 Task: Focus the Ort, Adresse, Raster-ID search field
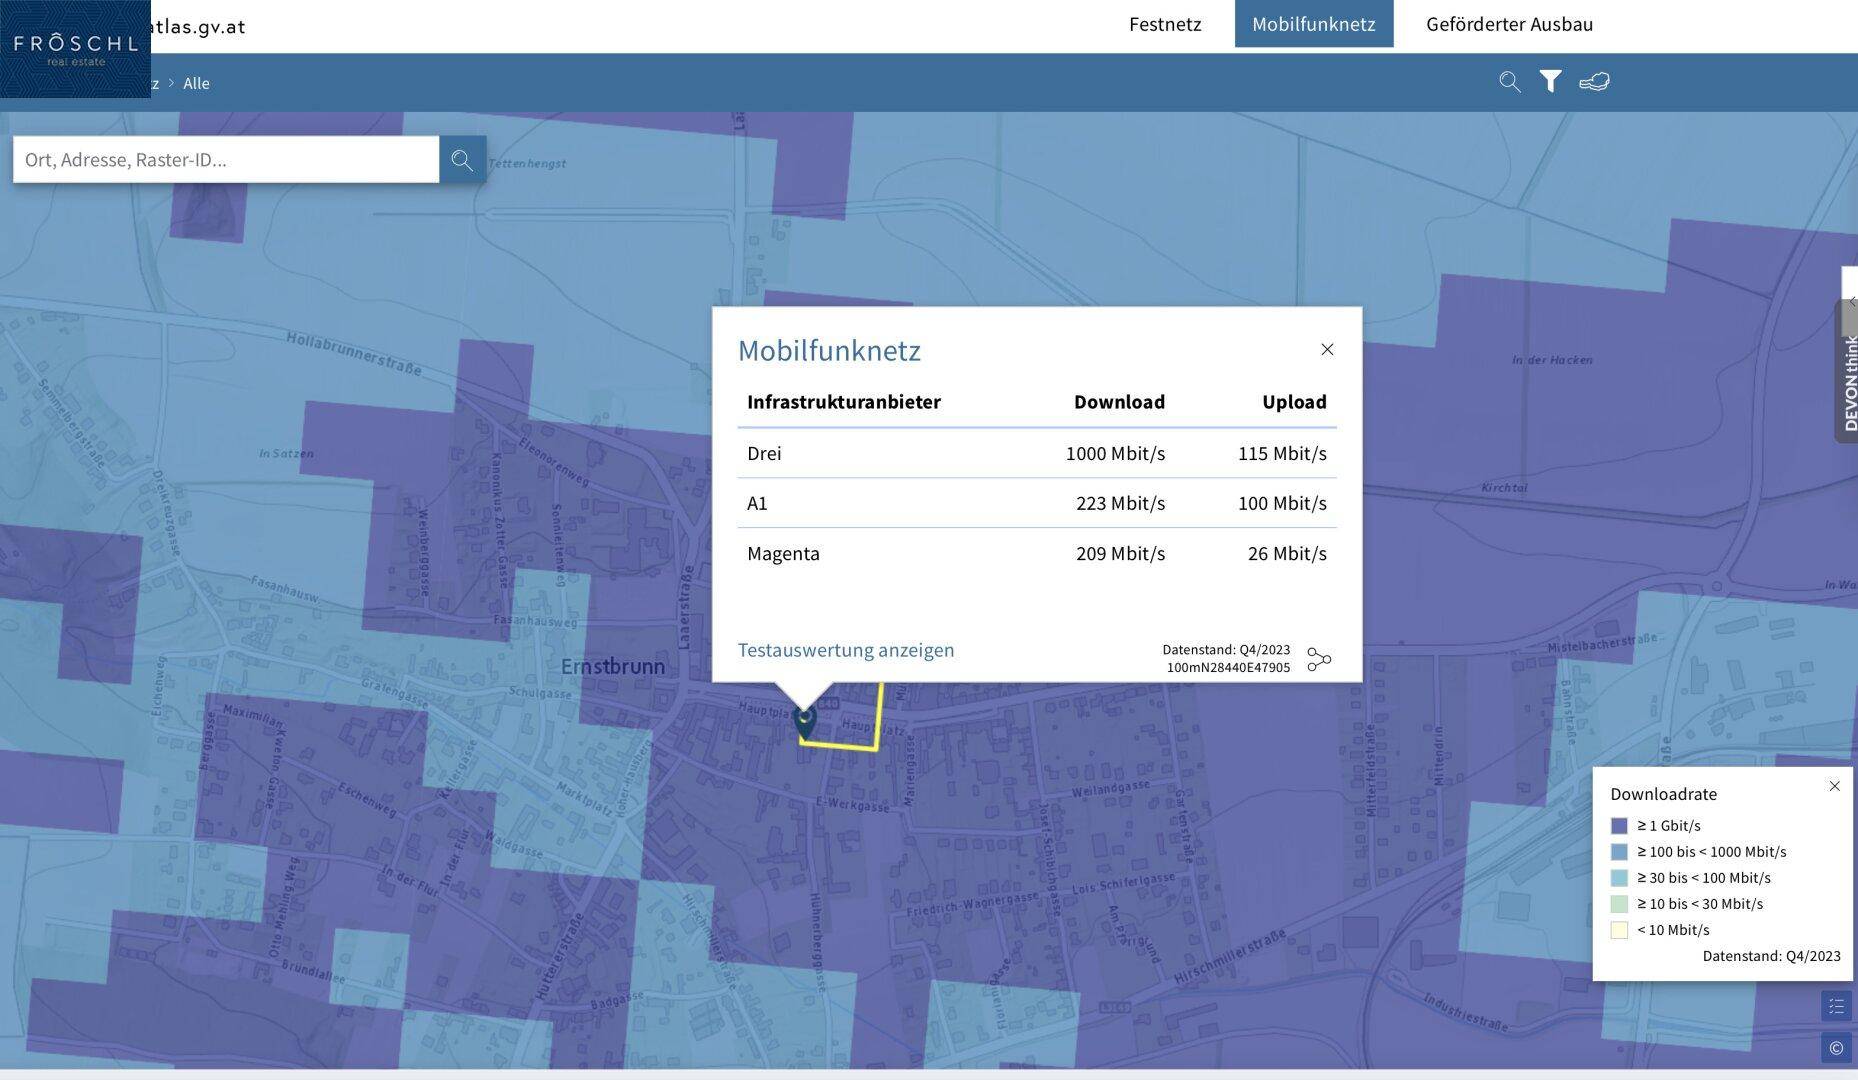[x=226, y=160]
